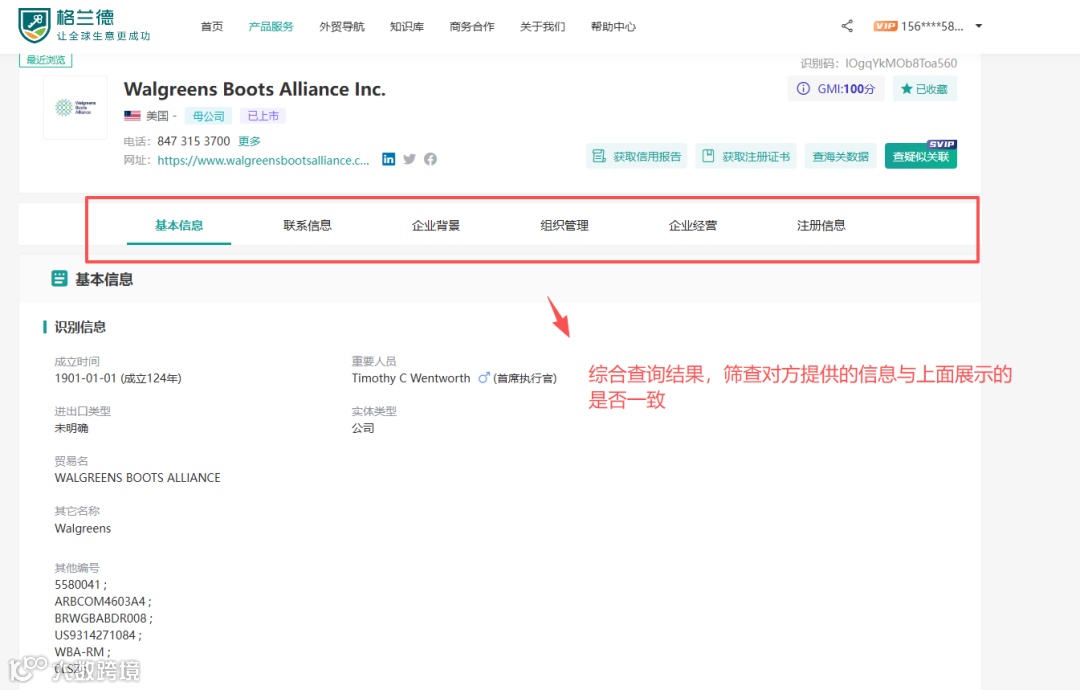
Task: Open 关于我们 in the navigation
Action: (542, 27)
